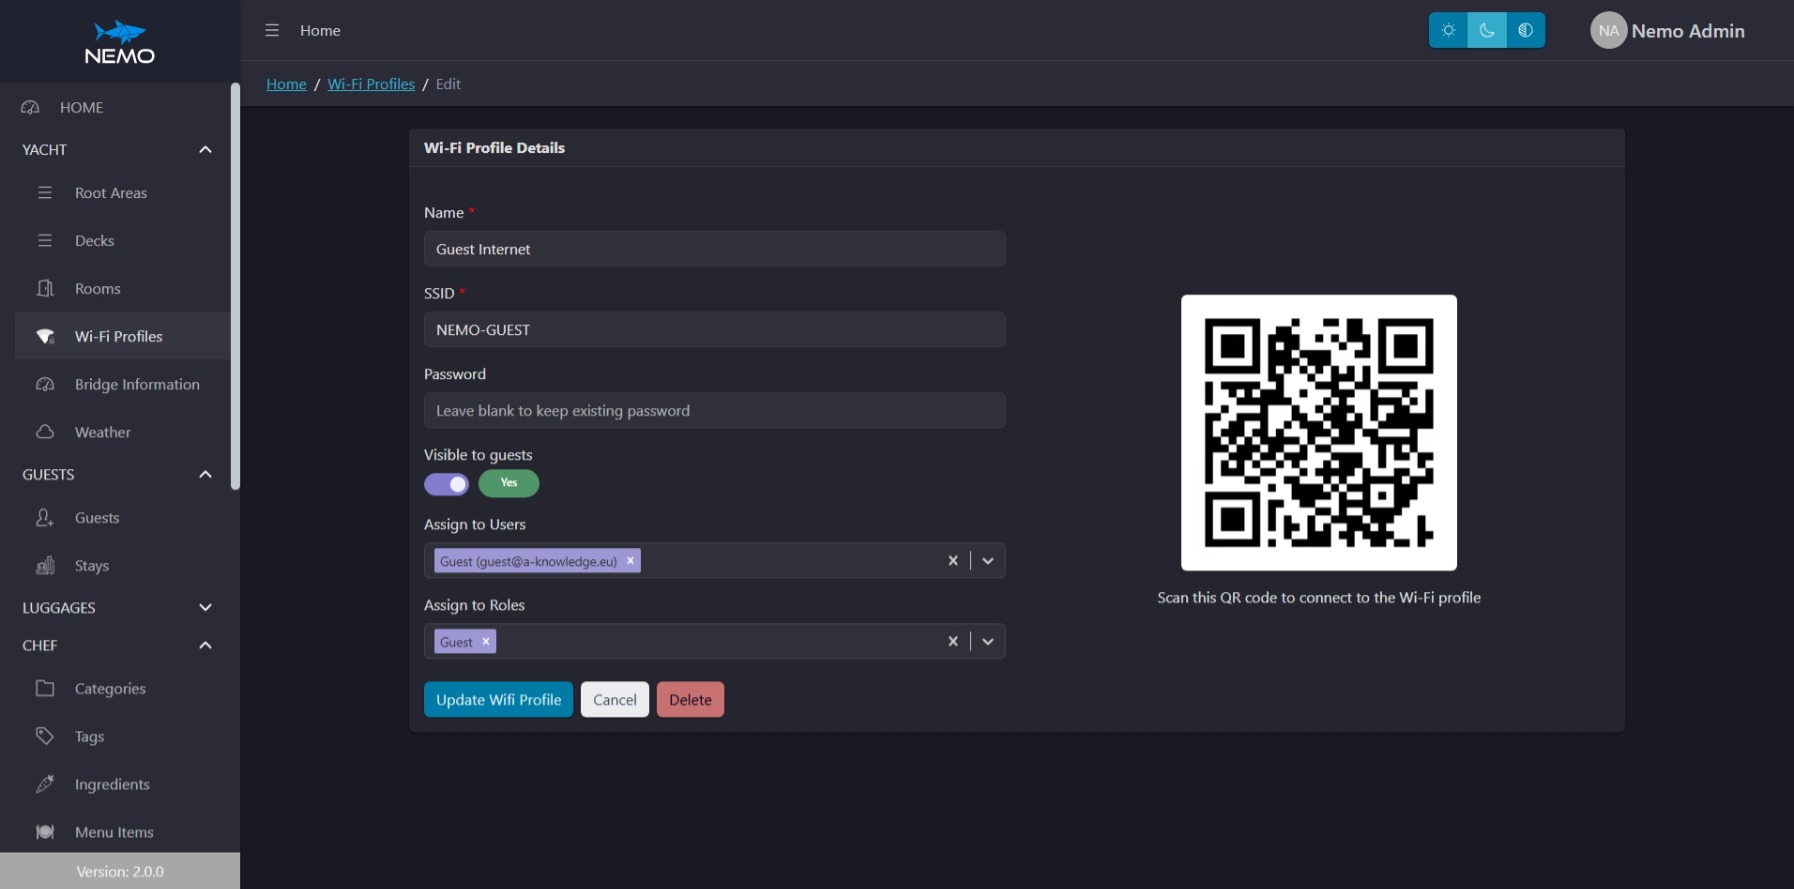The image size is (1794, 889).
Task: Click the Menu Items dish icon
Action: pos(45,832)
